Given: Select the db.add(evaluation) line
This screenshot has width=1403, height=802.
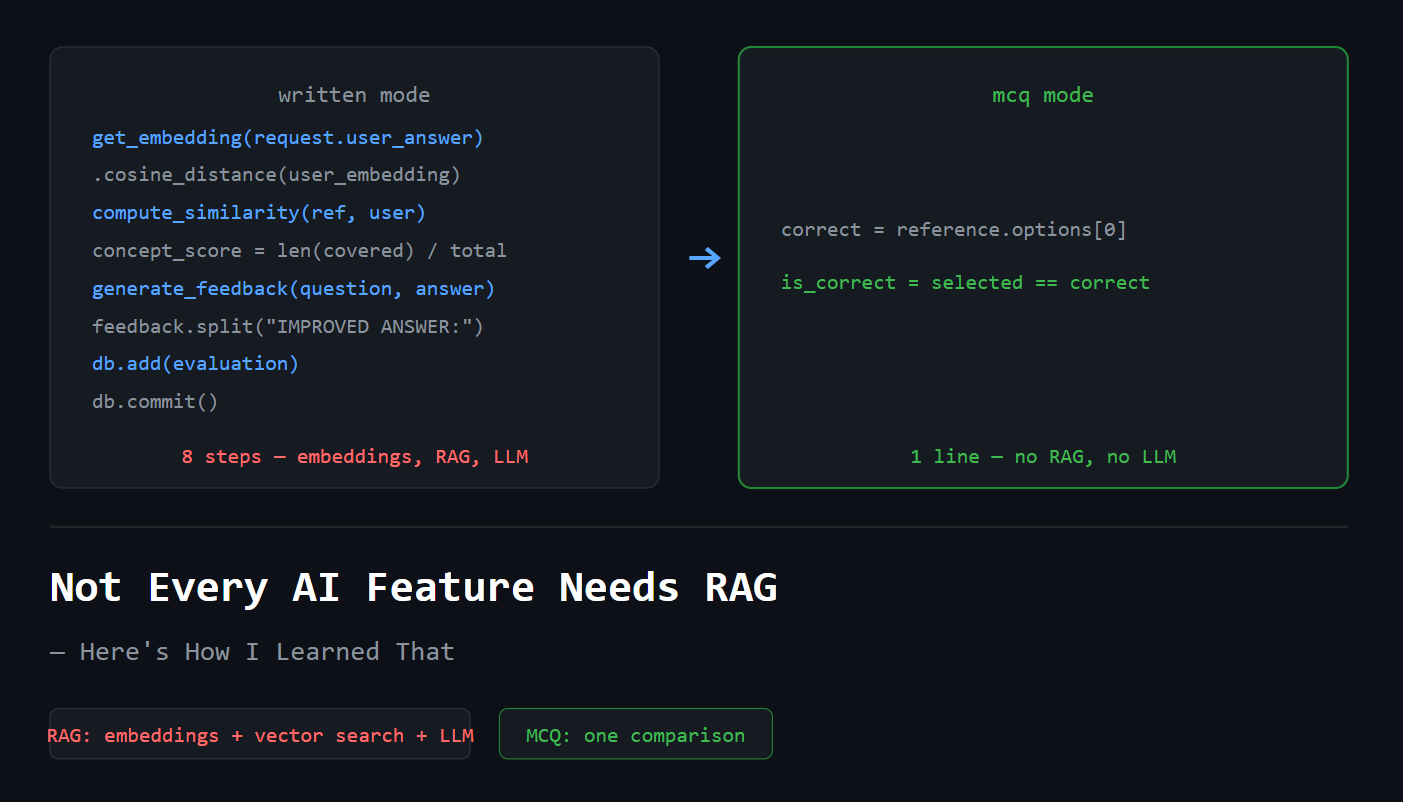Looking at the screenshot, I should [195, 364].
